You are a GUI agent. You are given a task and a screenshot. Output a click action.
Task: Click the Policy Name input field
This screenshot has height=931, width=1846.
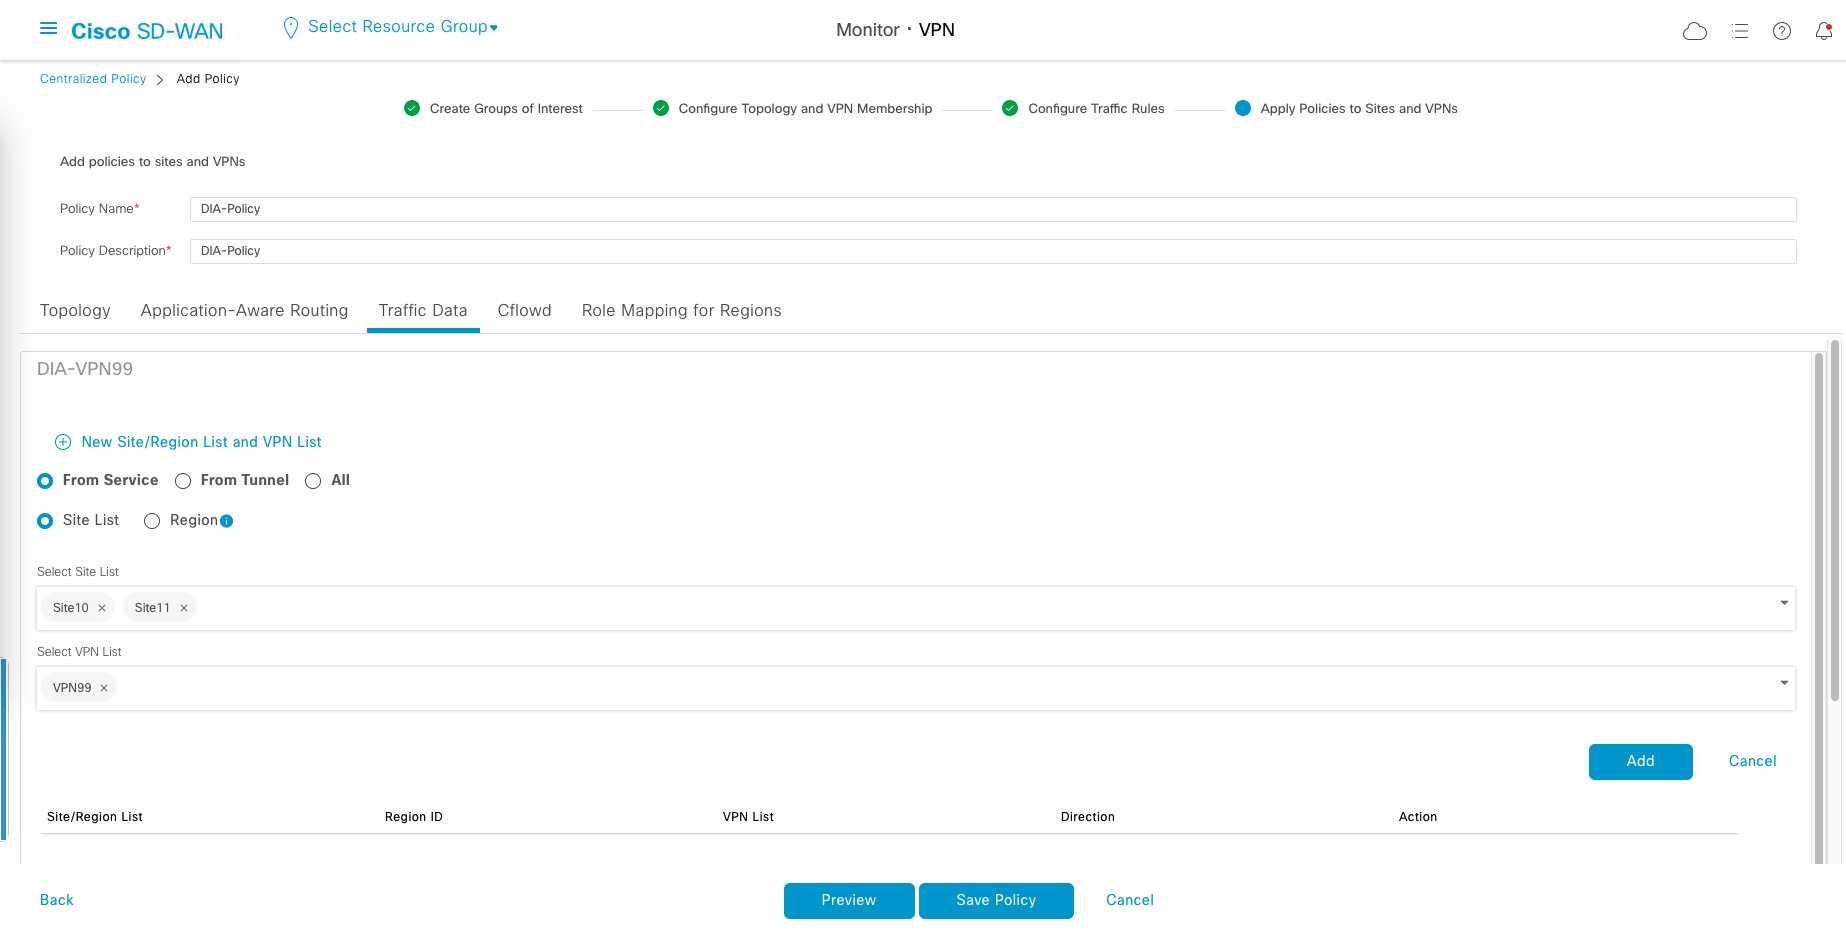(x=992, y=209)
